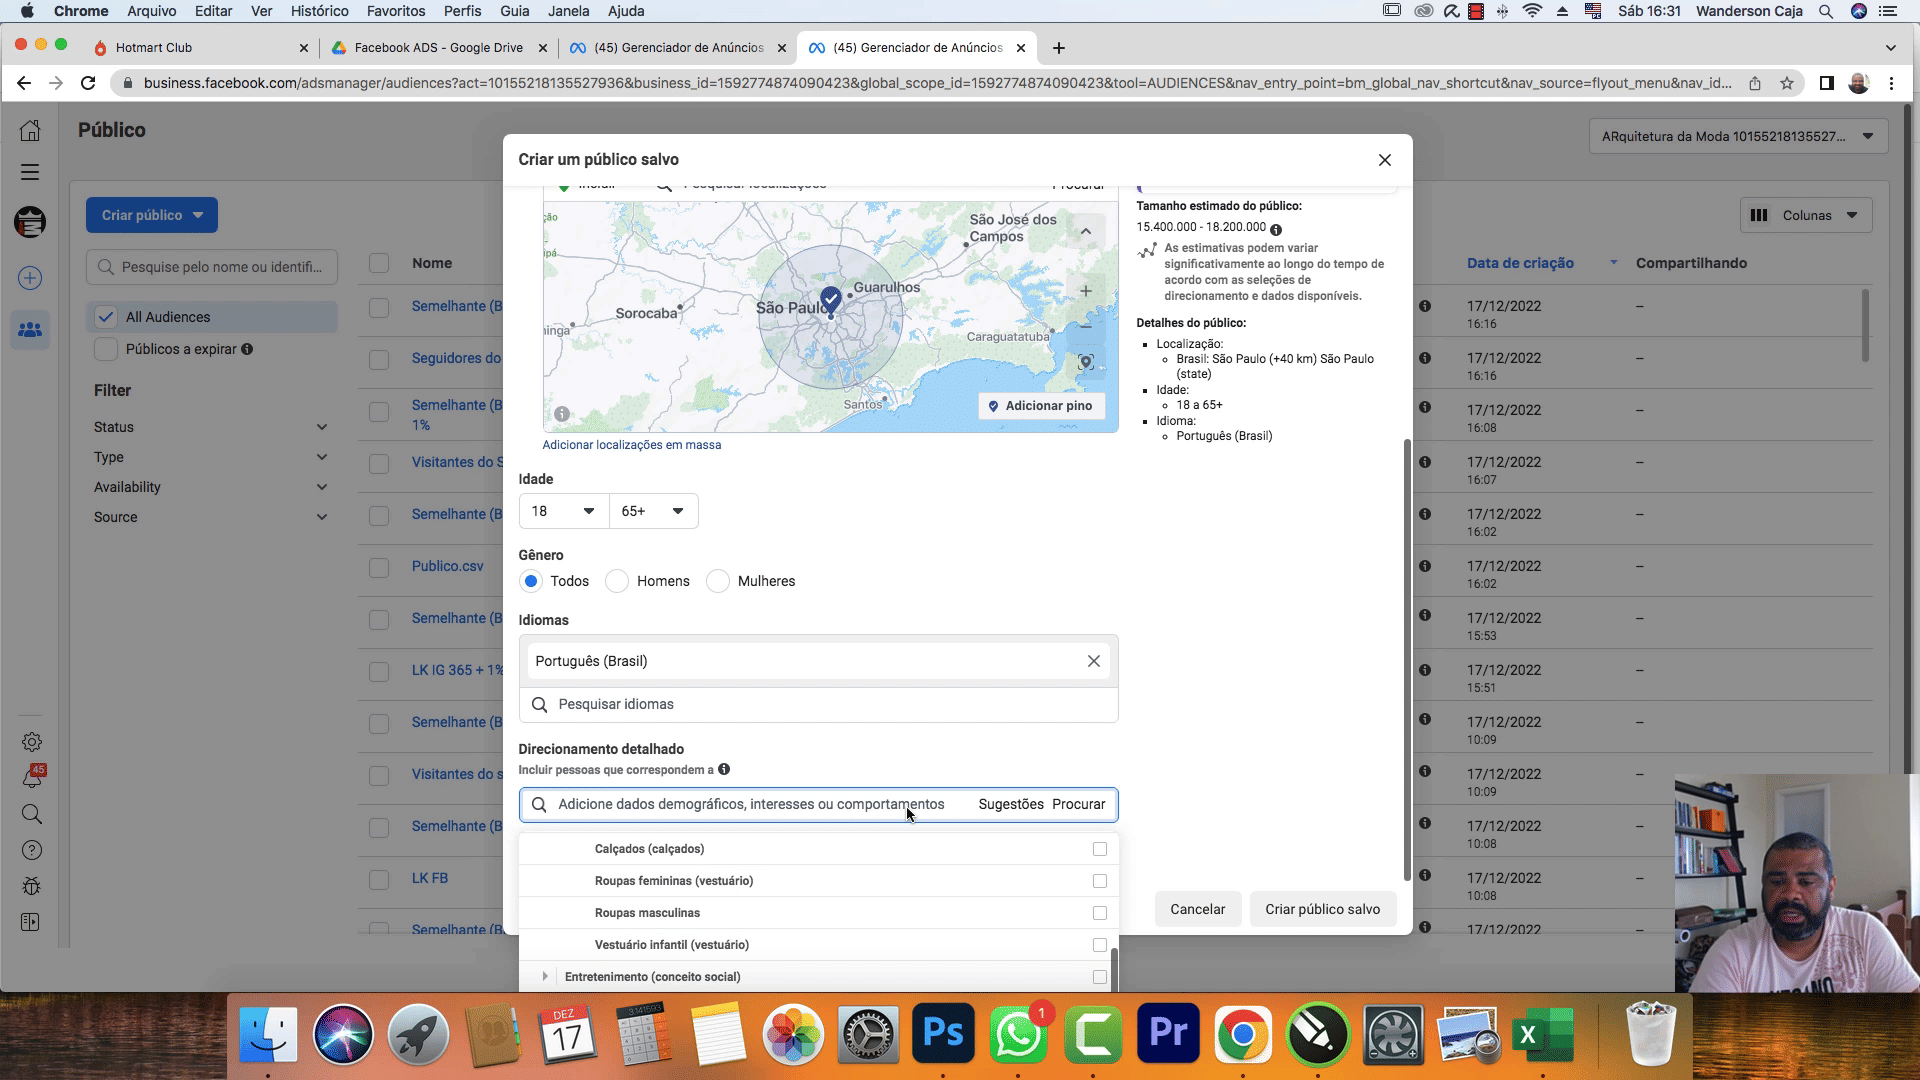Open the maximum age 65+ dropdown
This screenshot has height=1080, width=1920.
coord(653,511)
